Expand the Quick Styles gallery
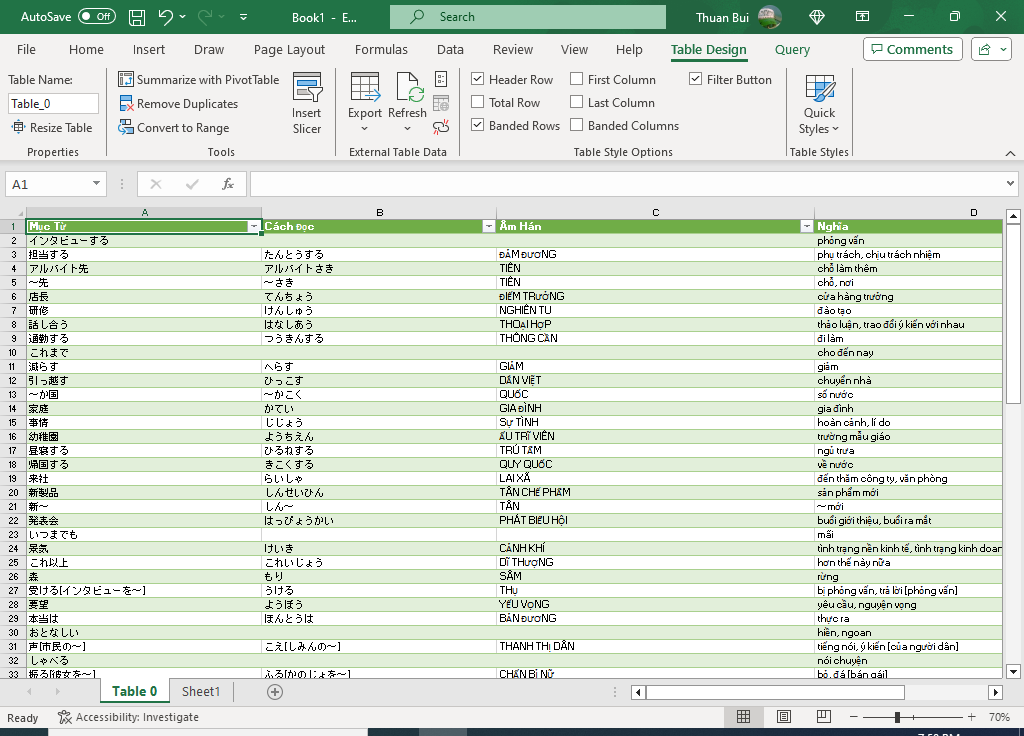Viewport: 1024px width, 736px height. pyautogui.click(x=819, y=105)
